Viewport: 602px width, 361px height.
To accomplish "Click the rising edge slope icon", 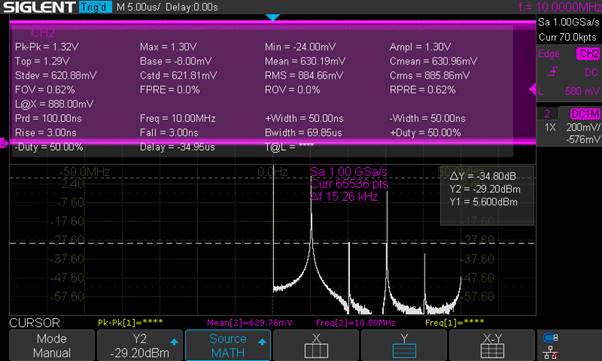I will (553, 72).
